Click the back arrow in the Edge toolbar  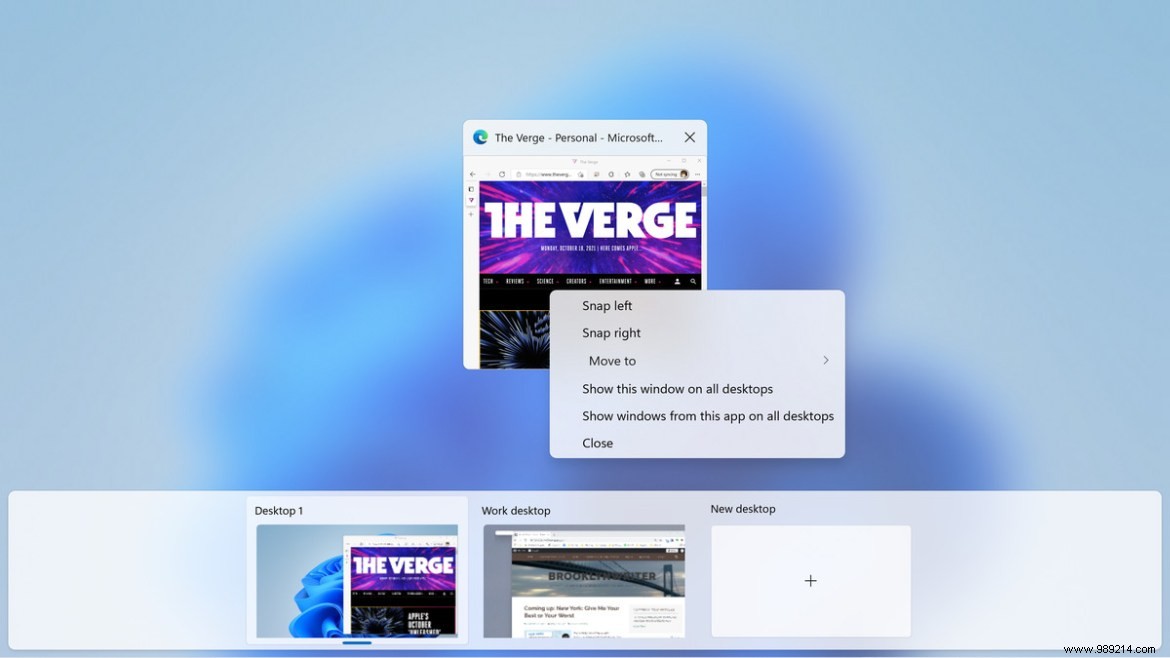(x=472, y=174)
